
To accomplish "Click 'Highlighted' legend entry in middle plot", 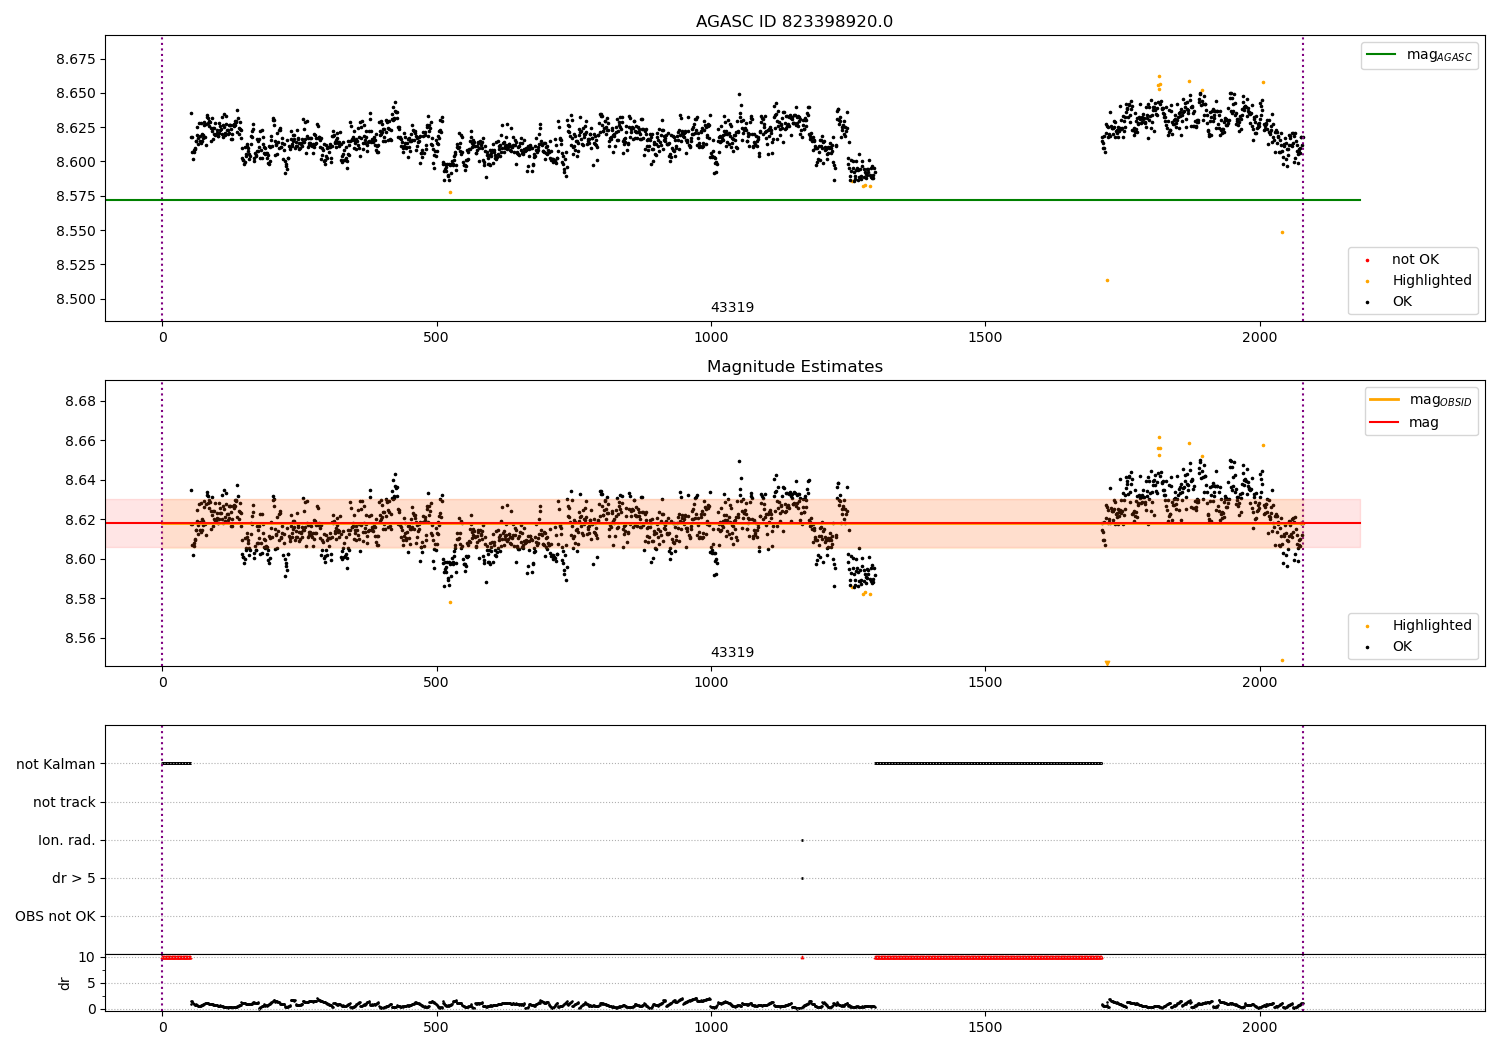I will [x=1431, y=626].
